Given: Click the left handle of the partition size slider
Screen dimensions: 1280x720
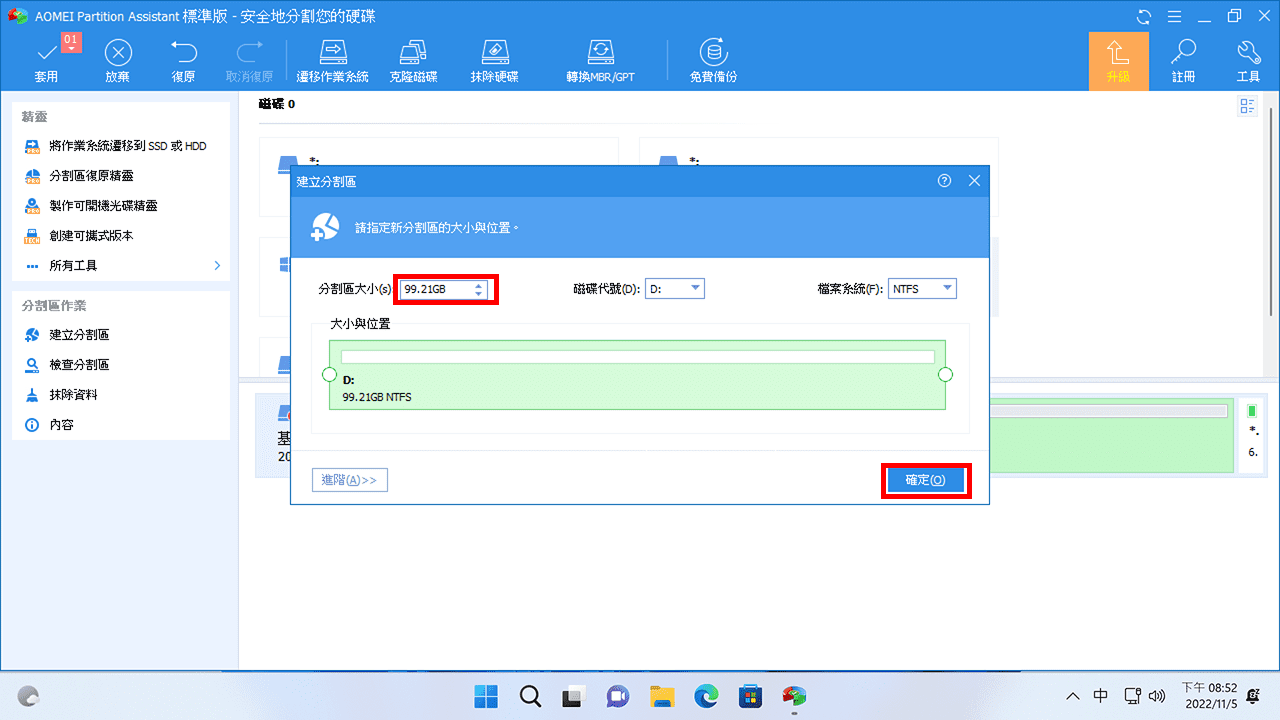Looking at the screenshot, I should tap(330, 374).
